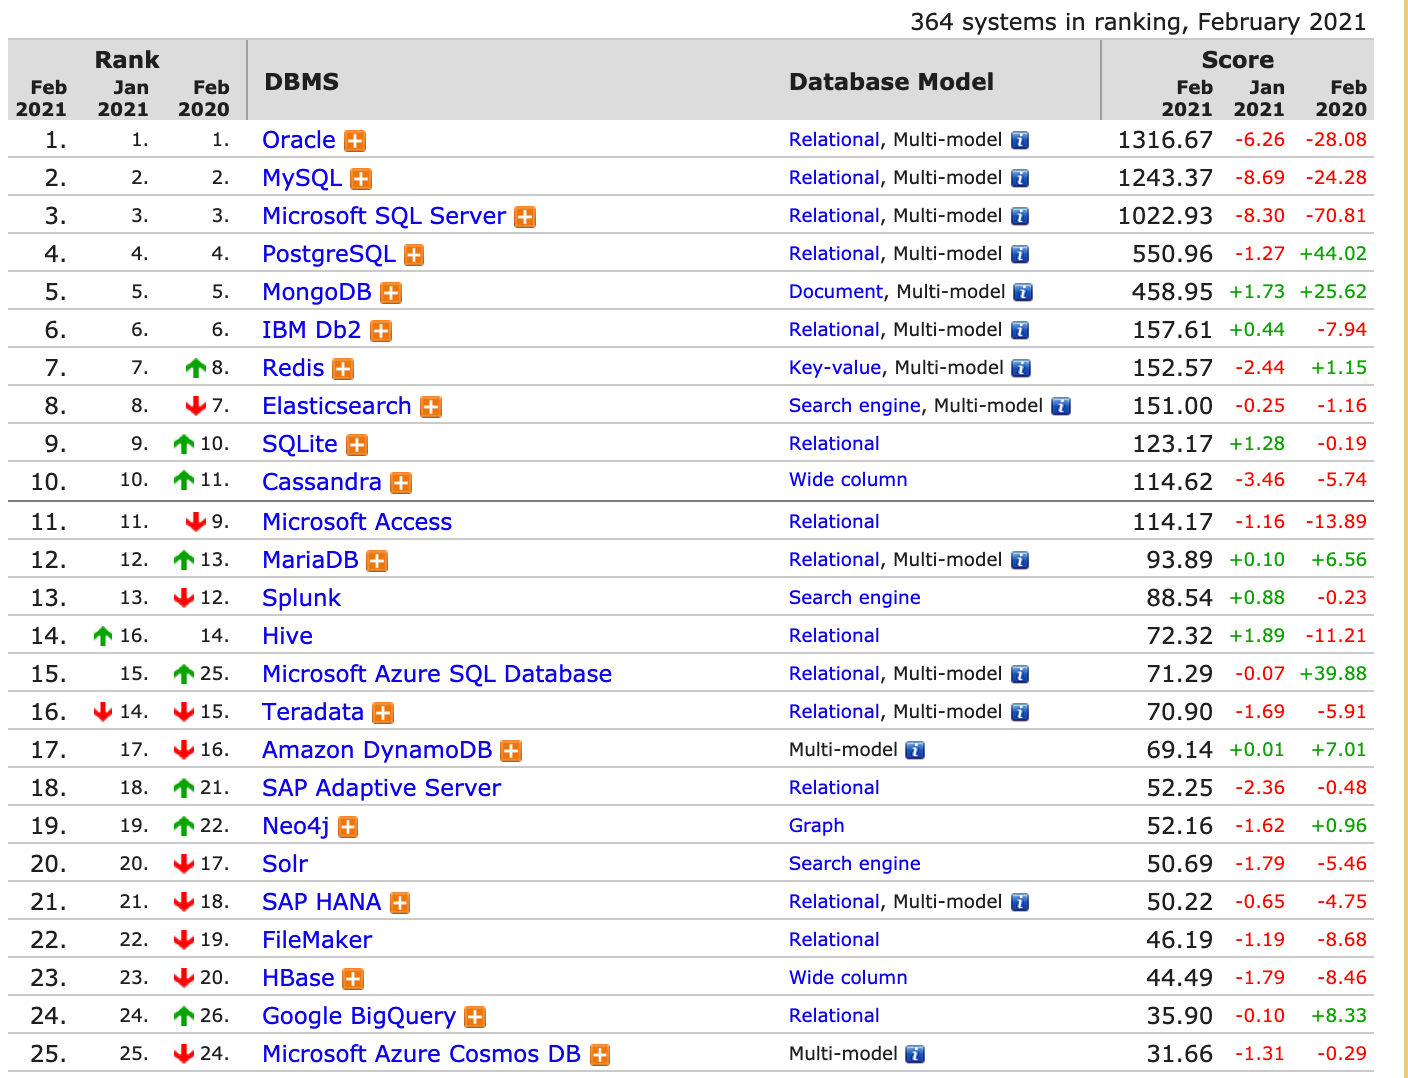Click the plus icon next to Neo4j
This screenshot has height=1078, width=1408.
pos(348,827)
